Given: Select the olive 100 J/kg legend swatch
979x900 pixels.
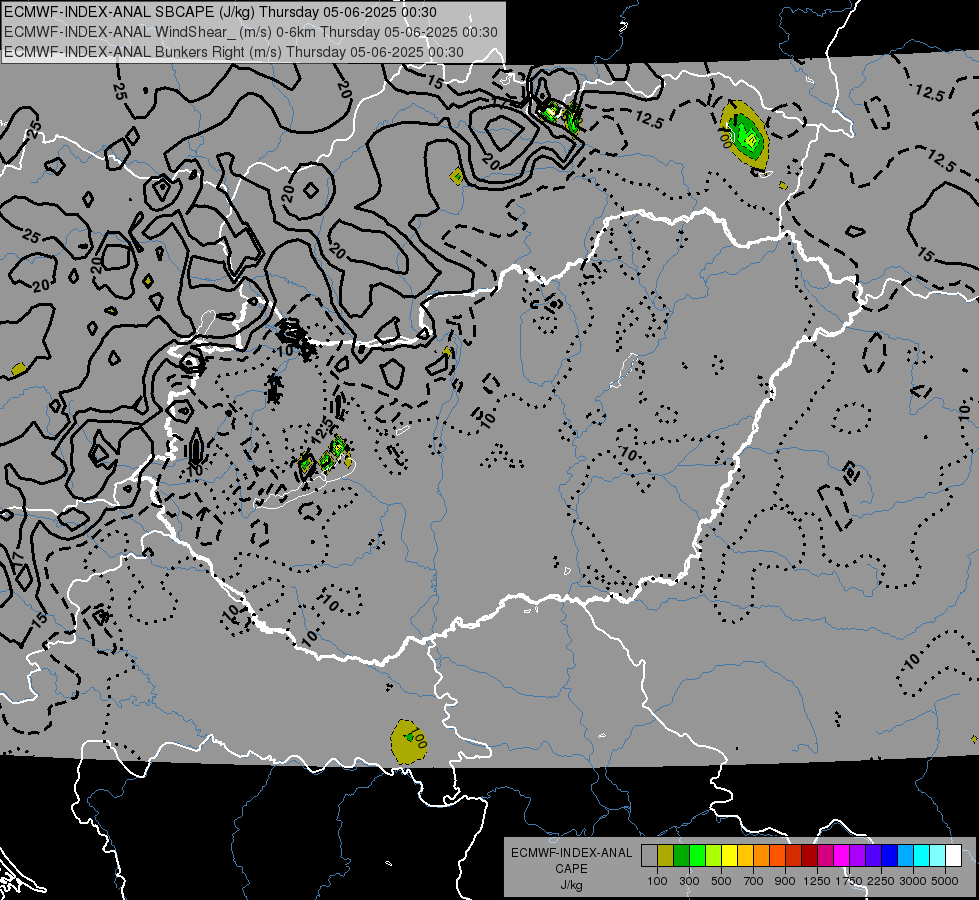Looking at the screenshot, I should (x=666, y=856).
